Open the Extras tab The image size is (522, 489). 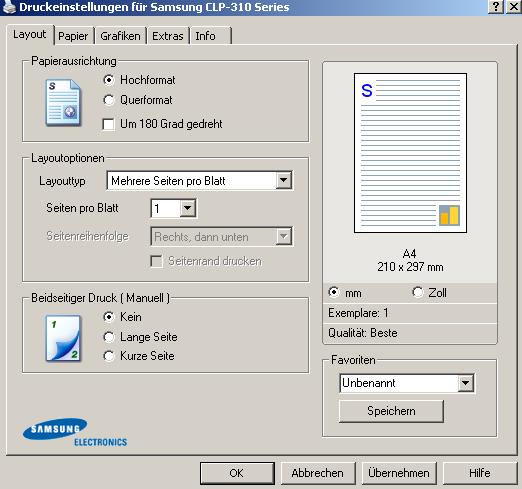pos(168,36)
